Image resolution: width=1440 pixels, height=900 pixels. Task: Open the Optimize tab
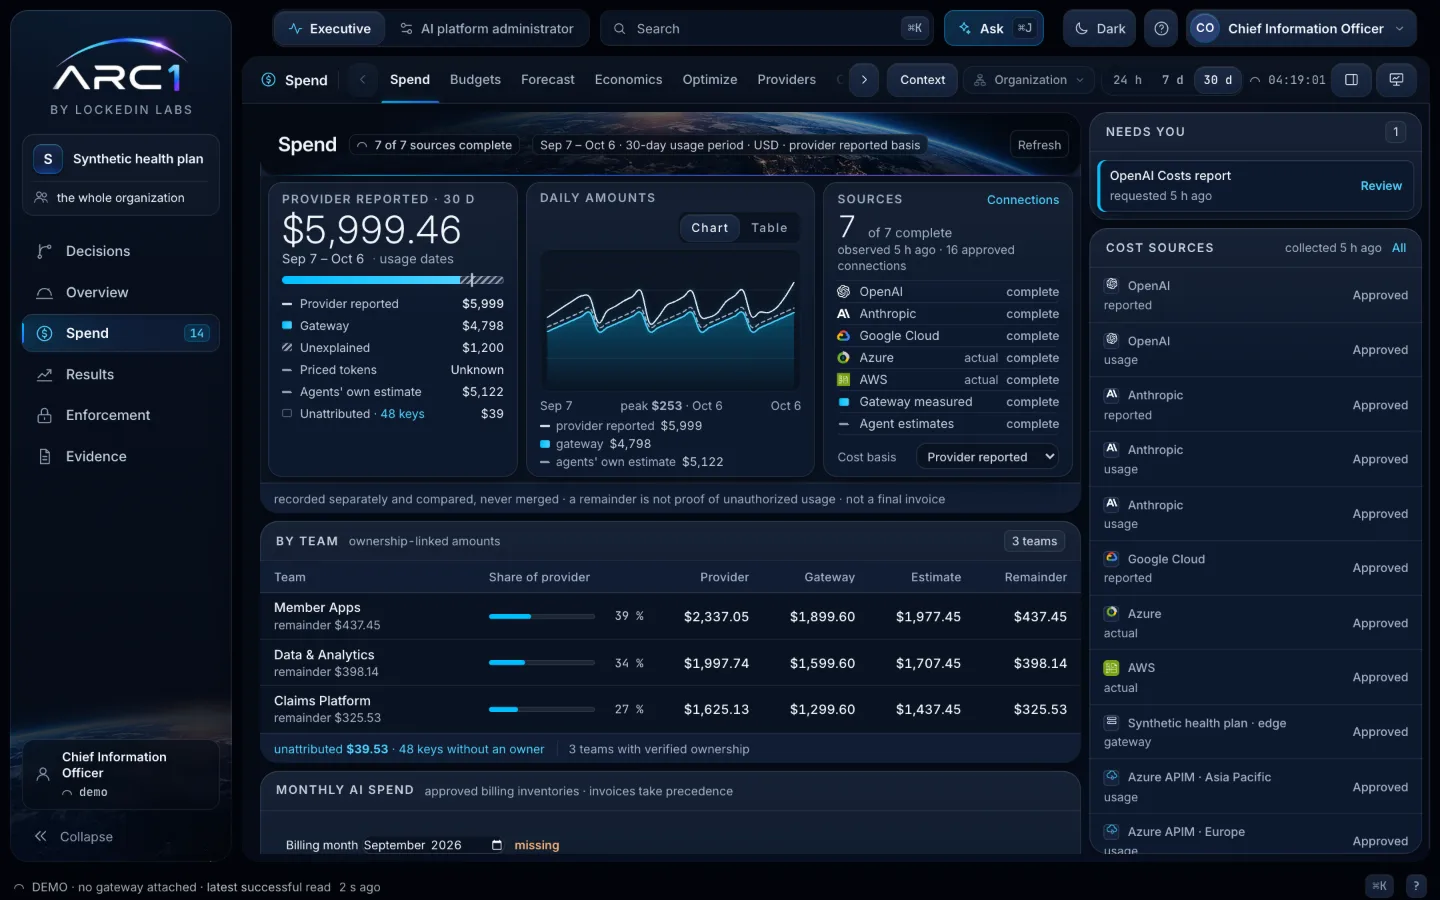pyautogui.click(x=710, y=80)
